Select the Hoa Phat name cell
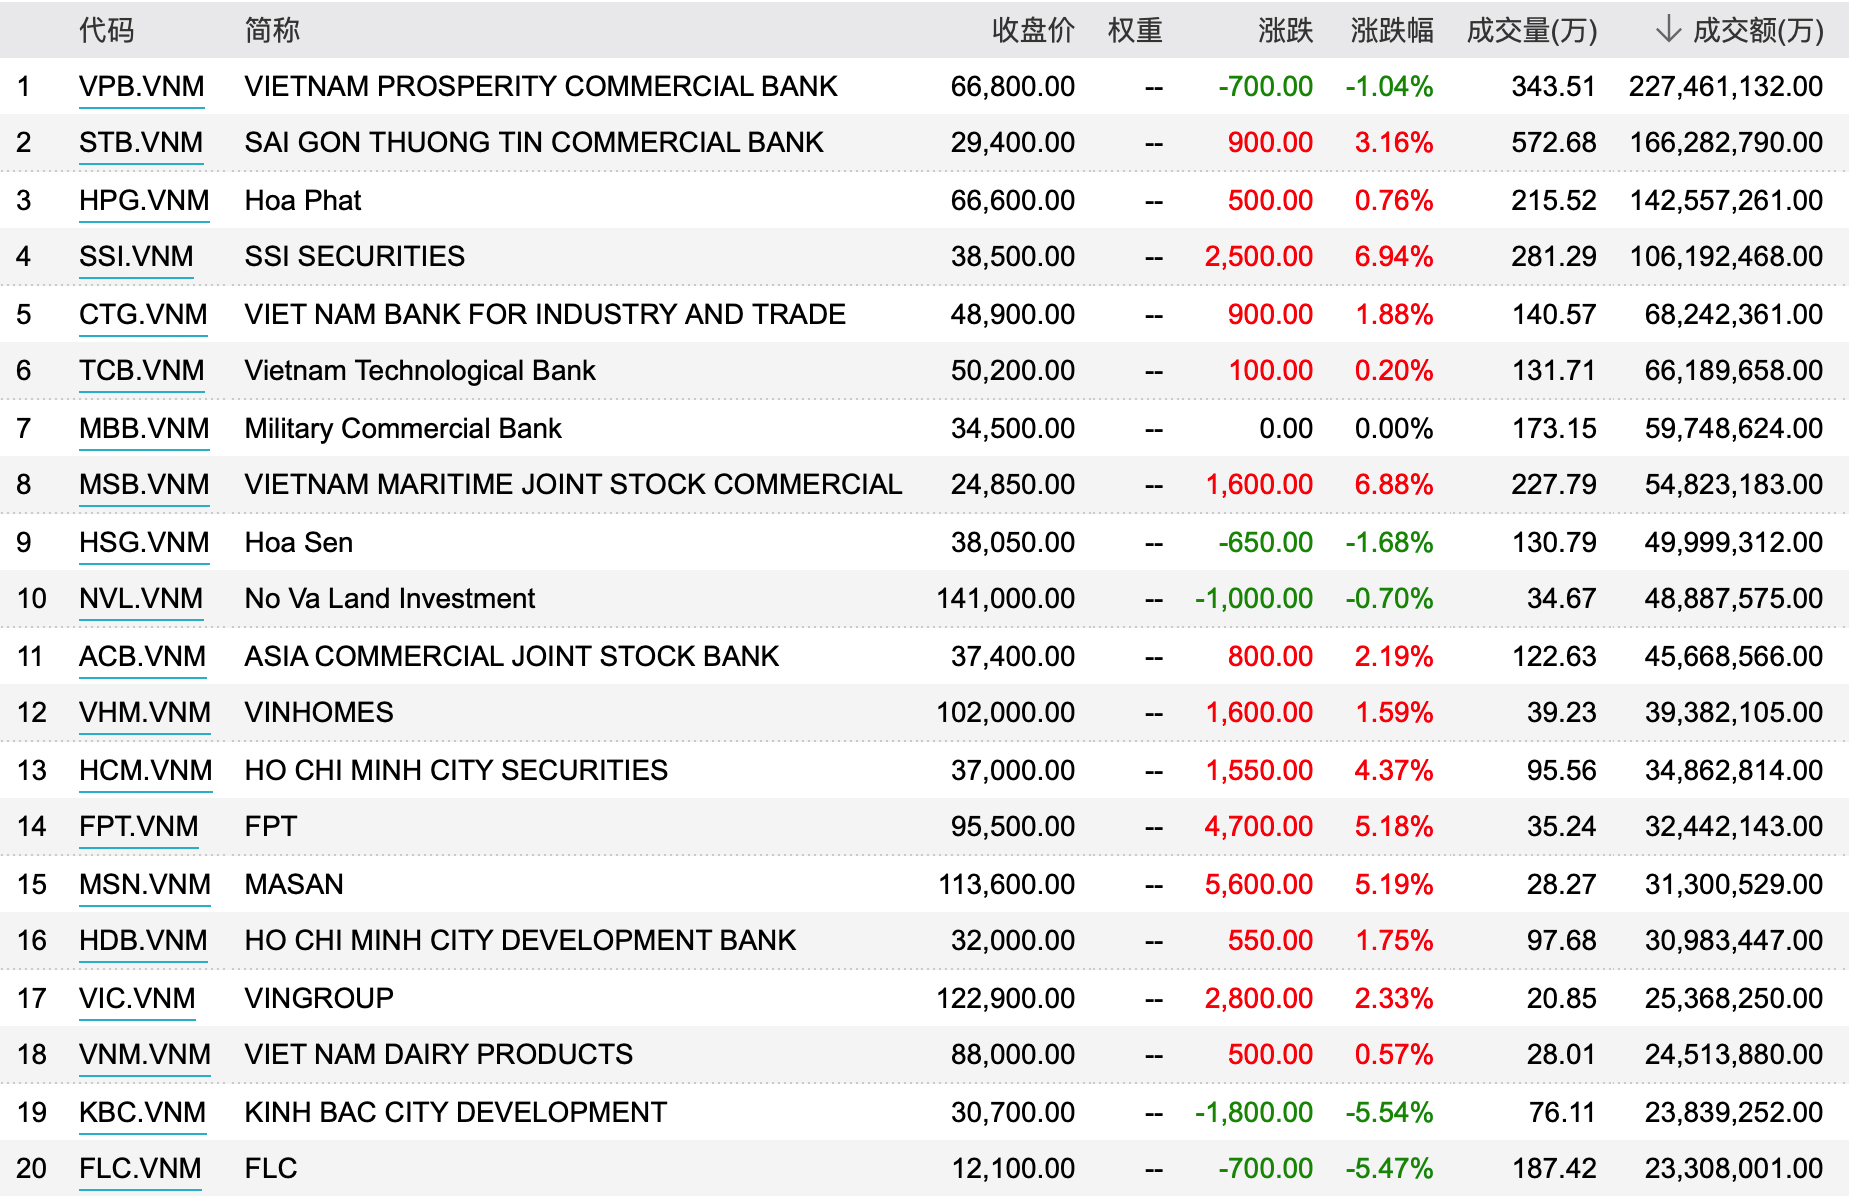This screenshot has width=1849, height=1196. coord(303,201)
